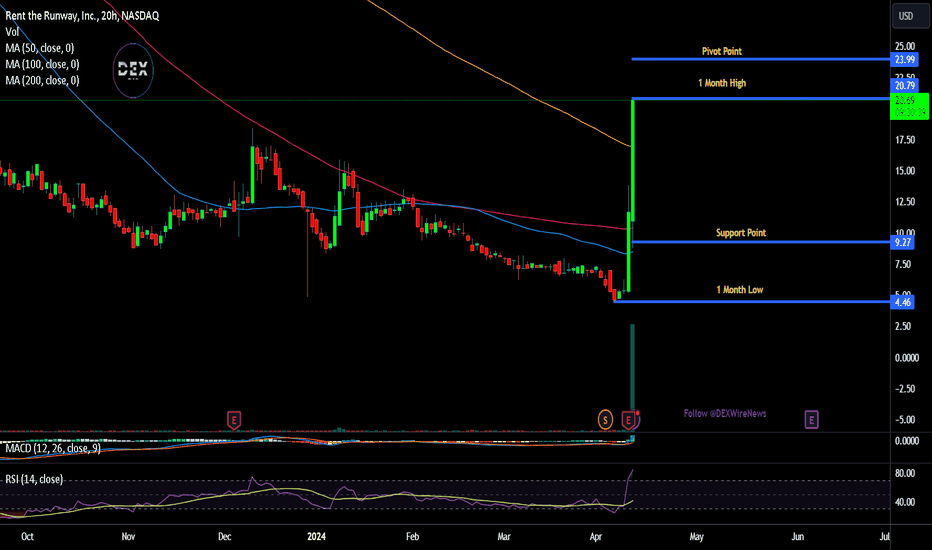The width and height of the screenshot is (932, 550).
Task: Click the orange 'S' split marker
Action: (605, 420)
